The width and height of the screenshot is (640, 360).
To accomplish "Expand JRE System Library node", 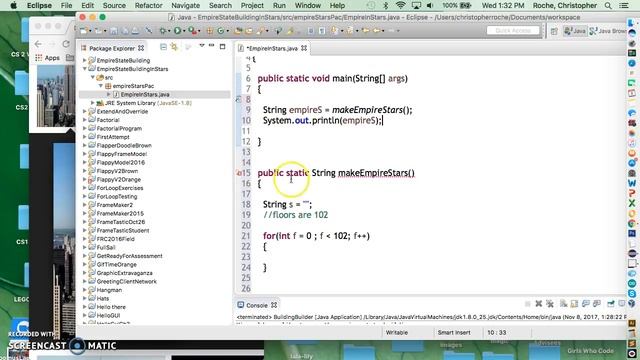I will (x=93, y=103).
